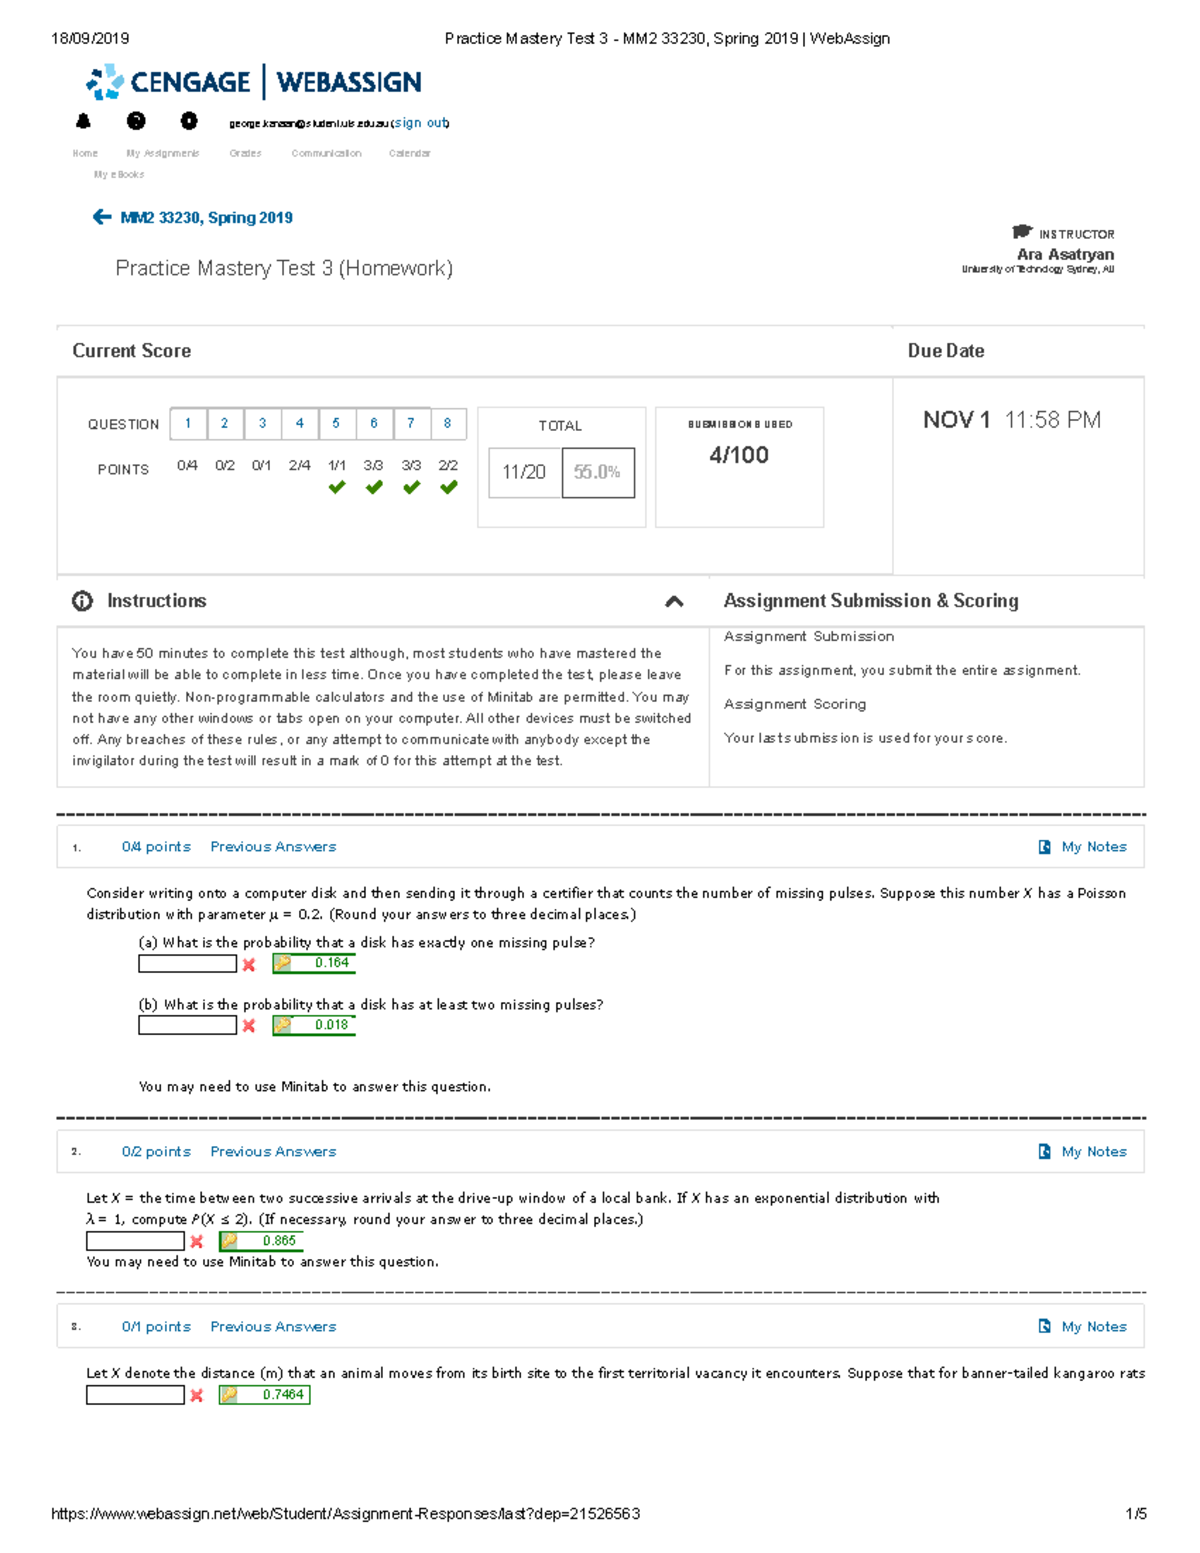Collapse the Instructions panel chevron
Screen dimensions: 1200x1553
pyautogui.click(x=675, y=600)
